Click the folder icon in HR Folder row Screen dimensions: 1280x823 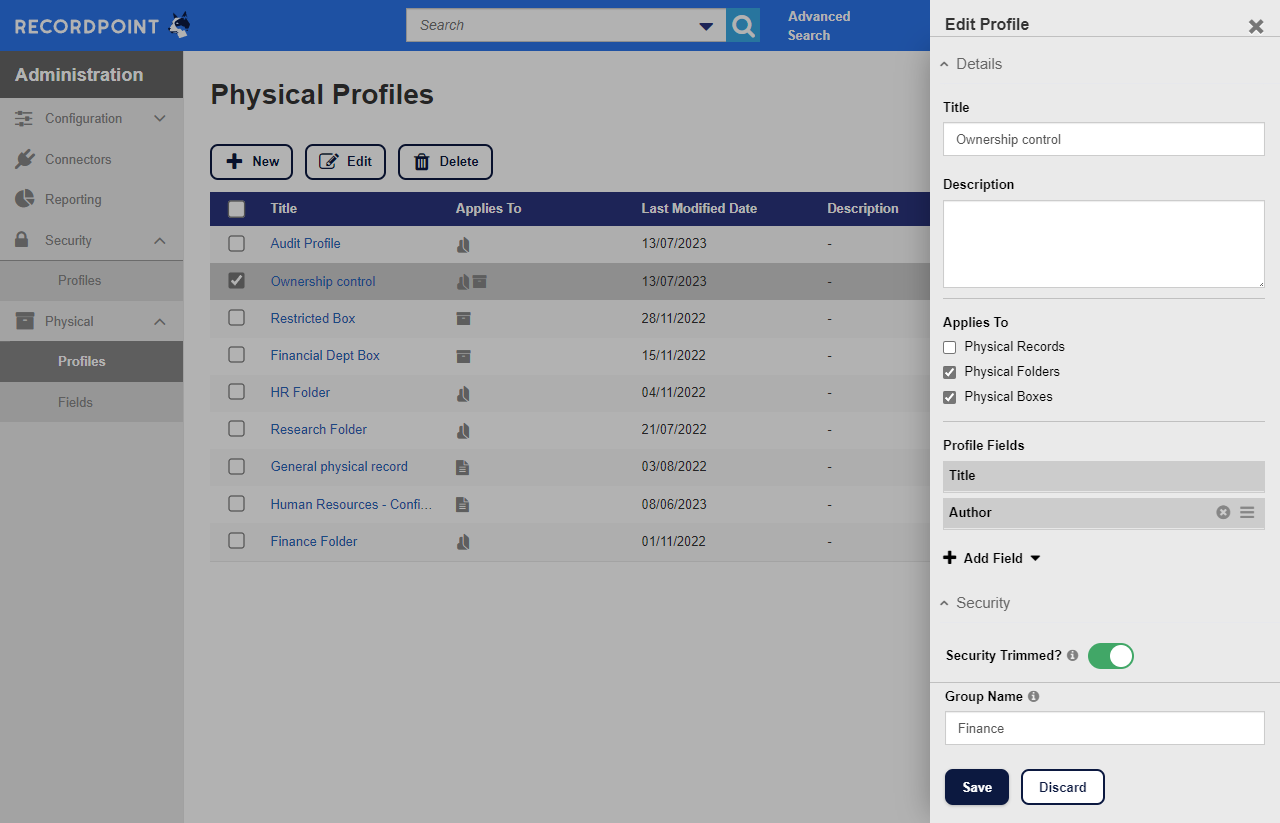(463, 394)
